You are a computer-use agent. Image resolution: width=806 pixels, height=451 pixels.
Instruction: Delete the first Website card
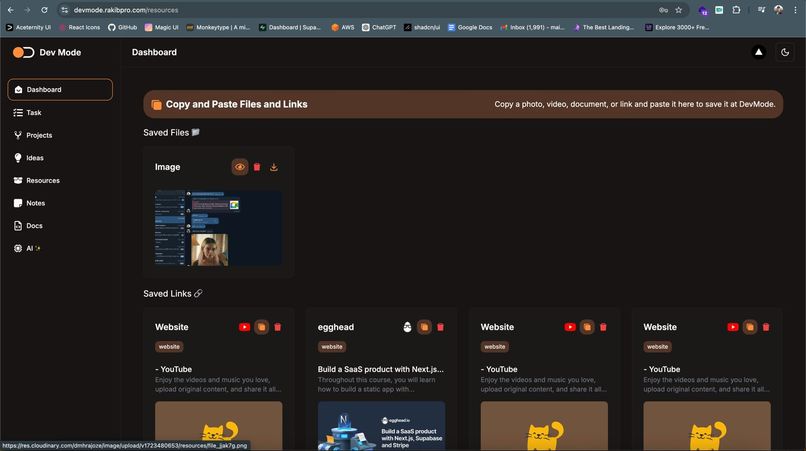(278, 327)
